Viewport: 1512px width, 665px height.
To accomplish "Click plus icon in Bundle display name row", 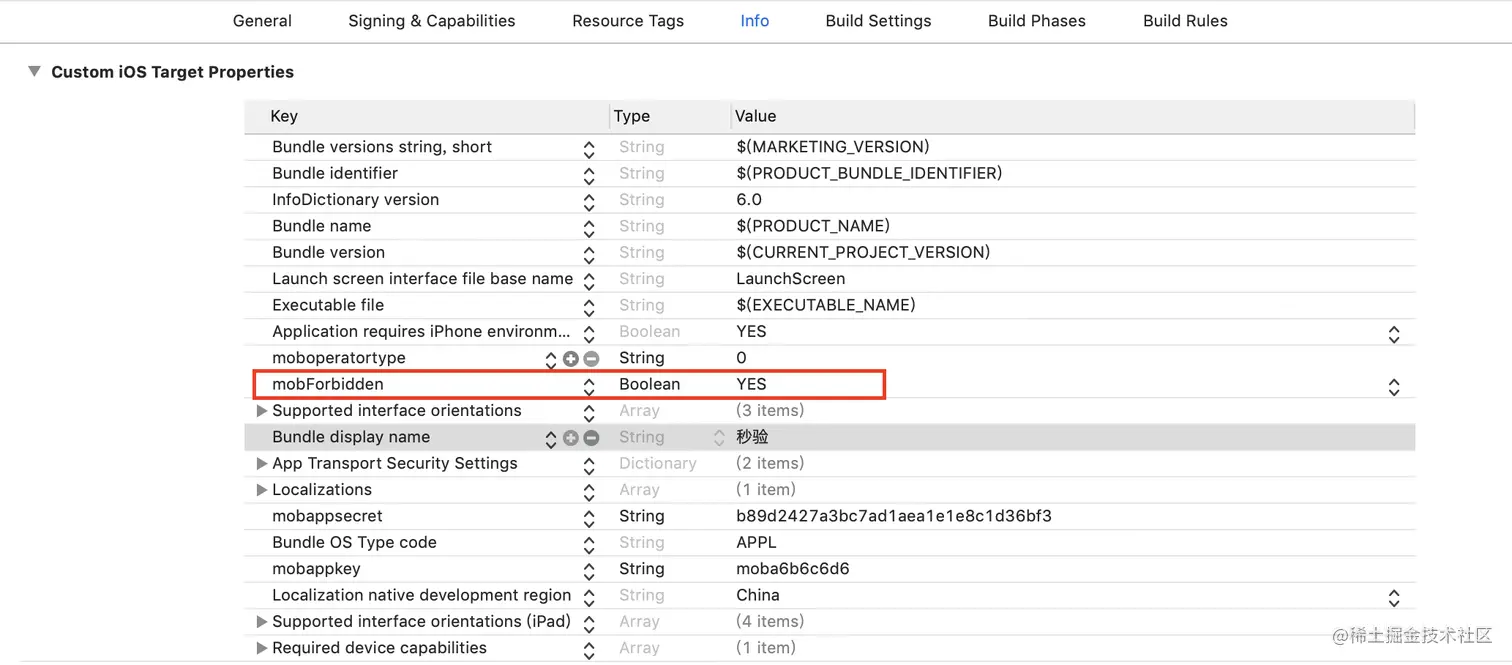I will click(x=571, y=437).
